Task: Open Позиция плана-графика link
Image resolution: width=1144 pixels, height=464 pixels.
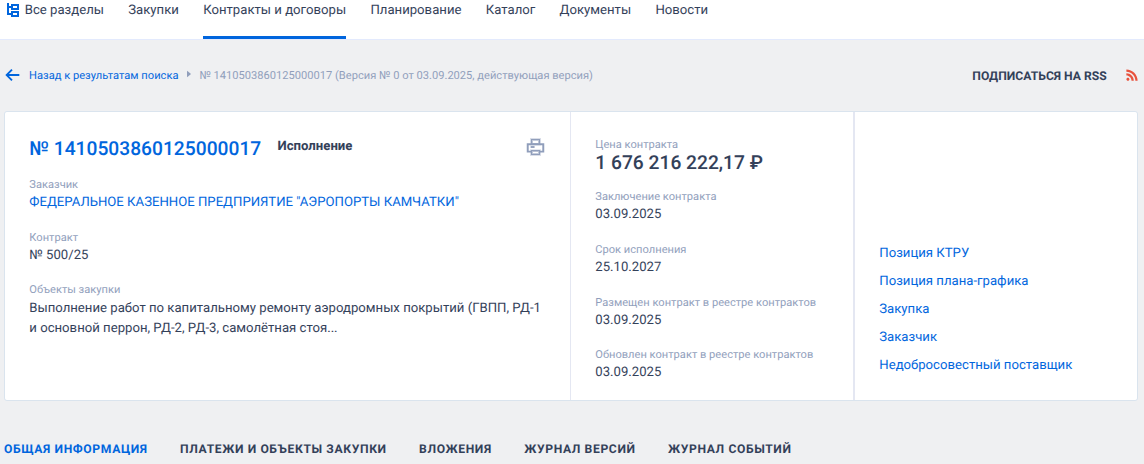Action: 954,281
